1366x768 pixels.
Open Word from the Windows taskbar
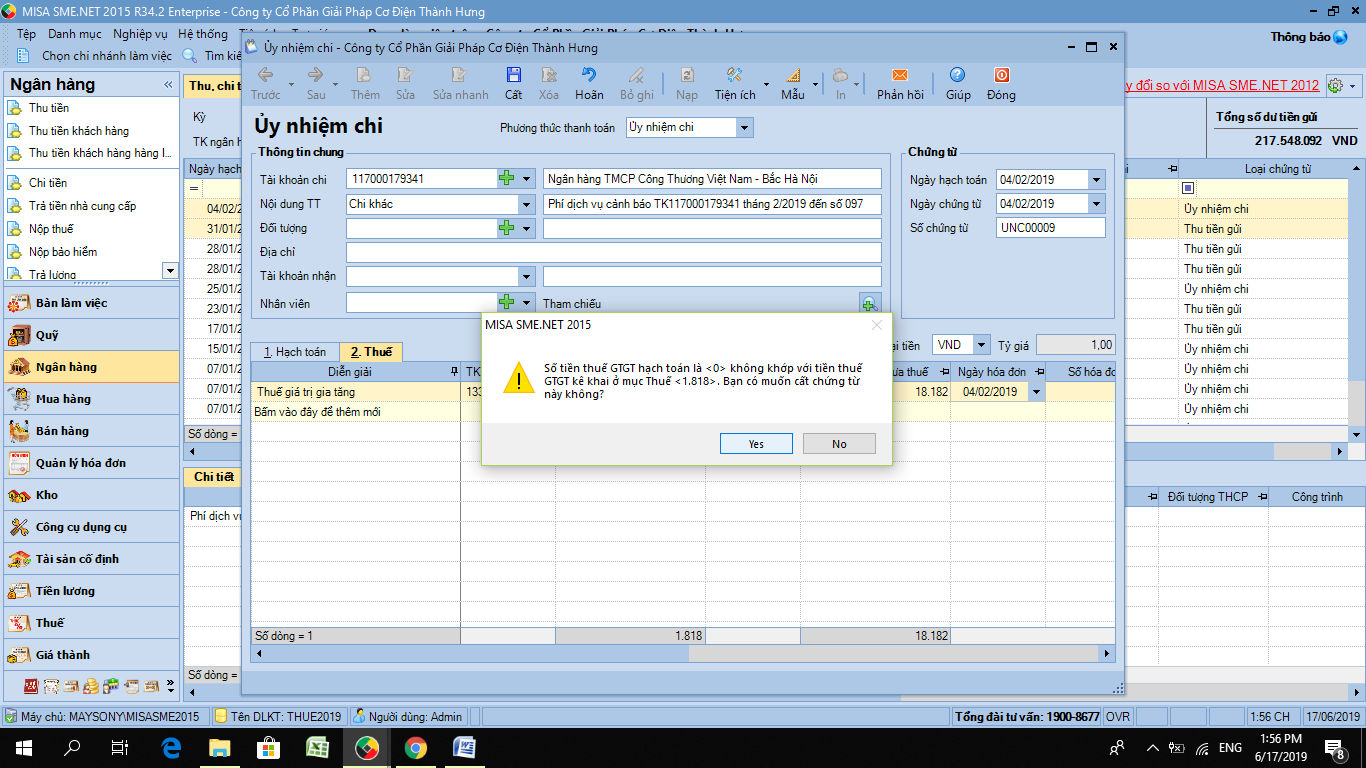tap(465, 748)
